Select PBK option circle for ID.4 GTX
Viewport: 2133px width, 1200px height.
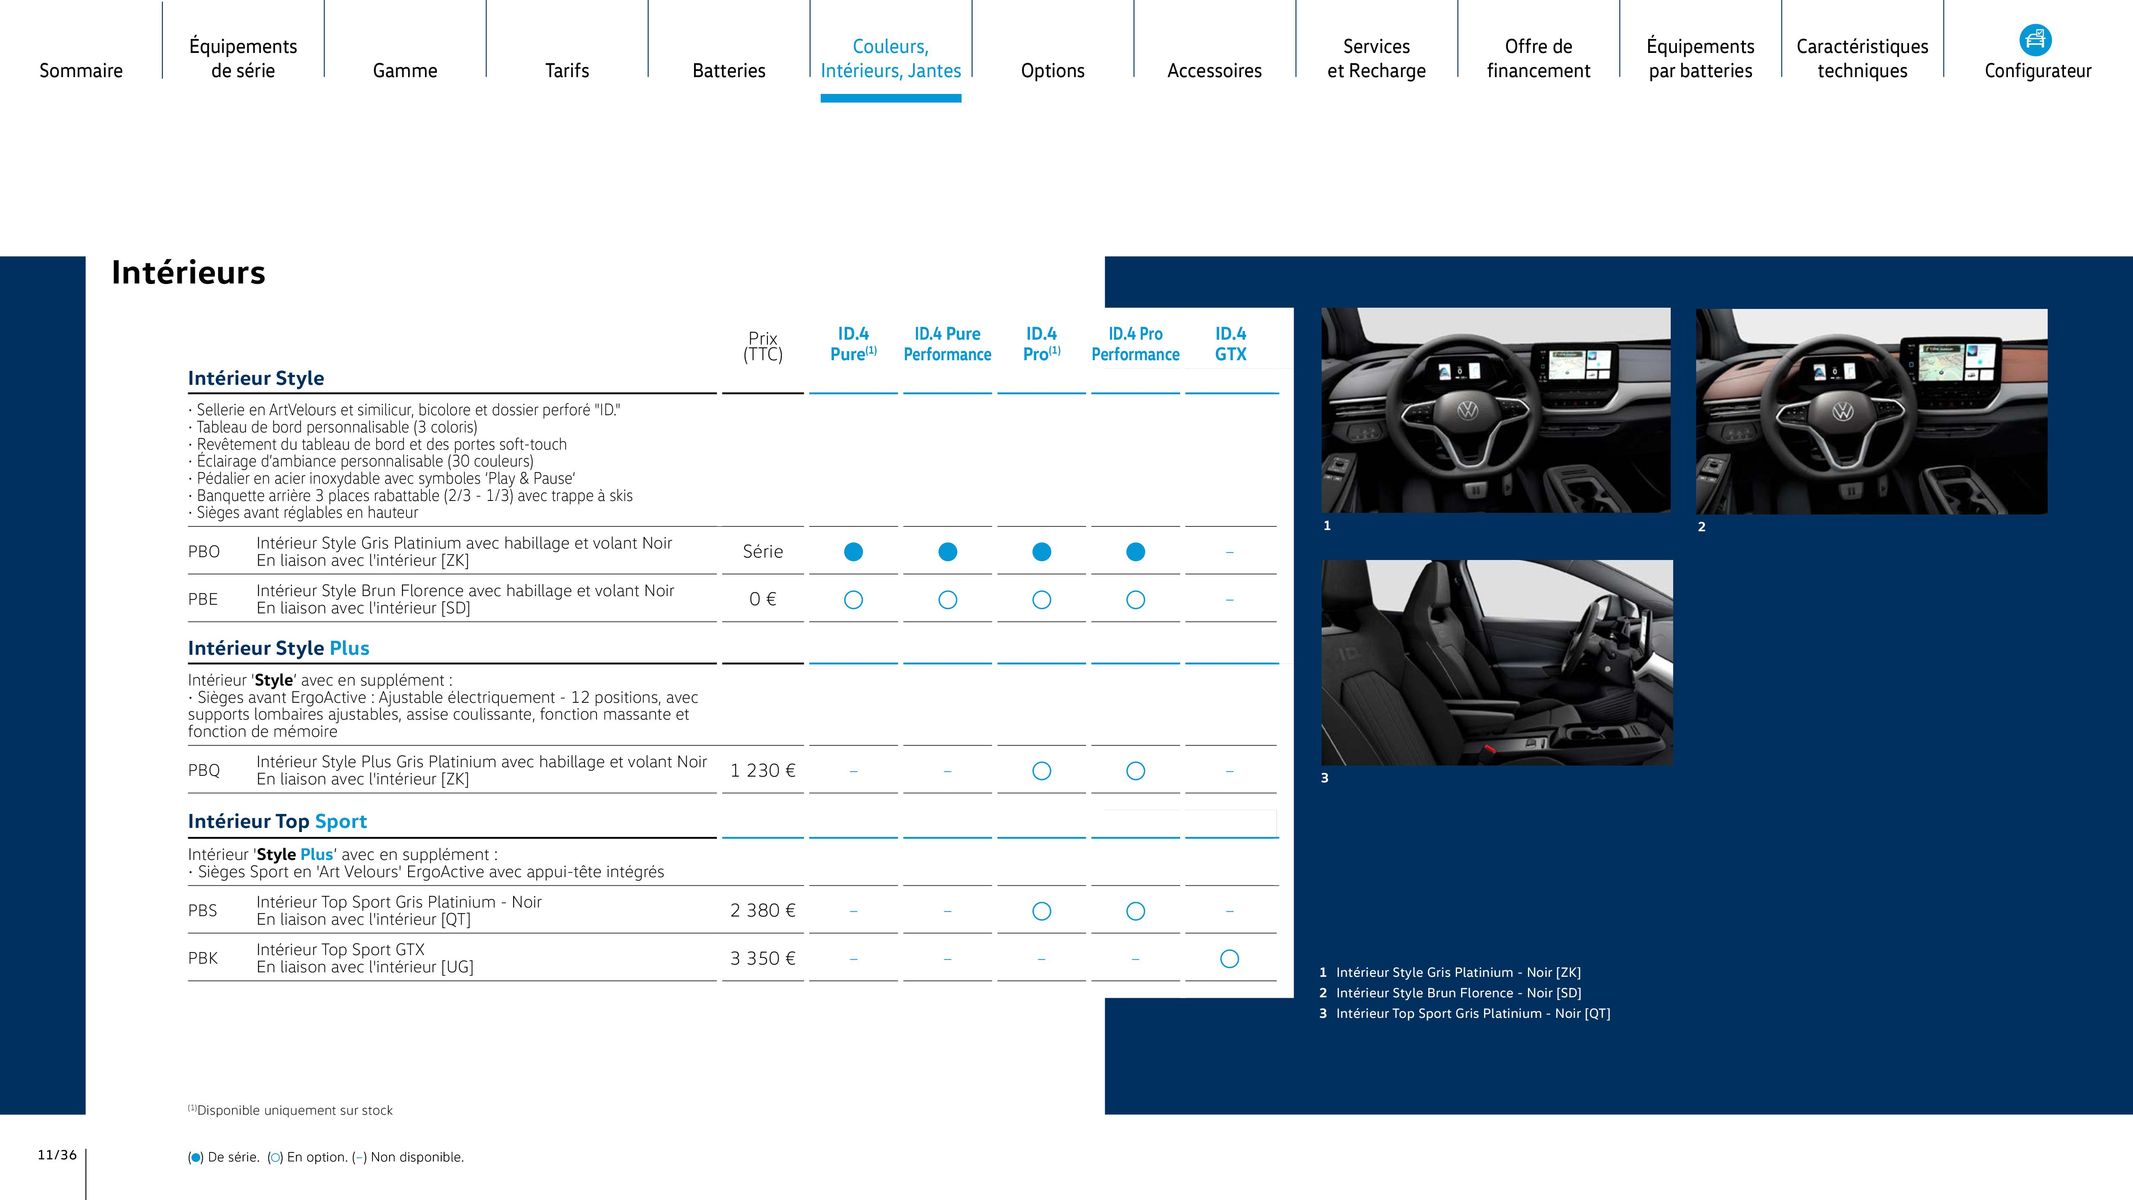(1230, 959)
